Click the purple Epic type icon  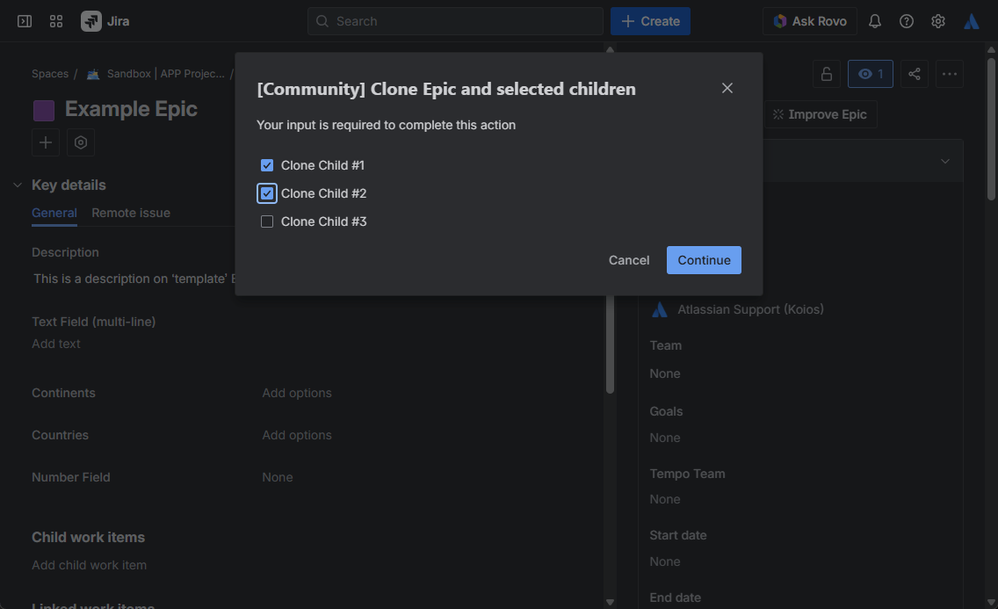[x=43, y=110]
